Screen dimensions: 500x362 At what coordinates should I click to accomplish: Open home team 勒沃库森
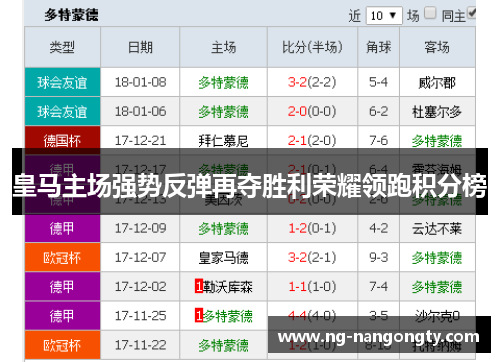228,287
